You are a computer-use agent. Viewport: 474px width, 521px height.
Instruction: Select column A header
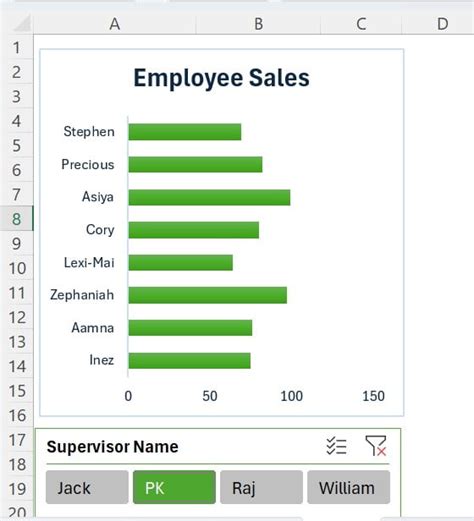[x=115, y=24]
